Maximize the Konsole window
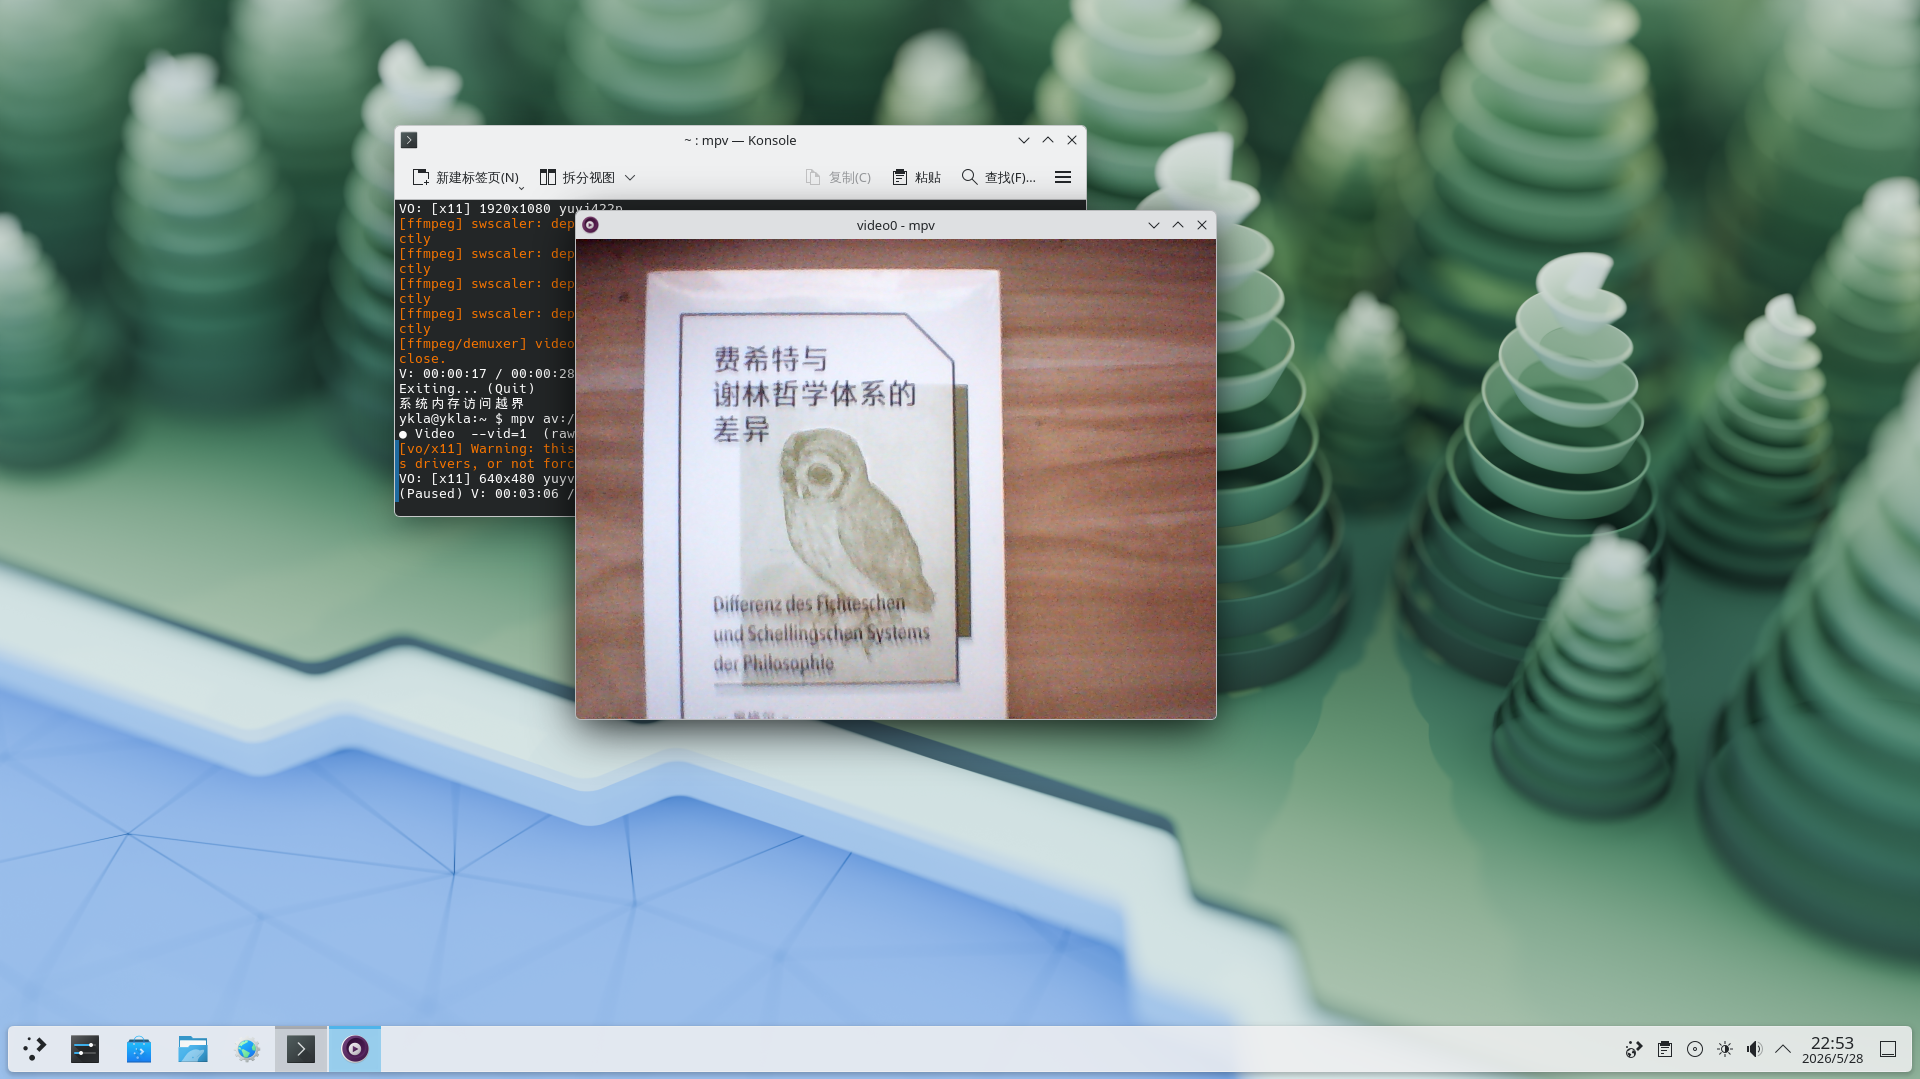 (x=1048, y=140)
